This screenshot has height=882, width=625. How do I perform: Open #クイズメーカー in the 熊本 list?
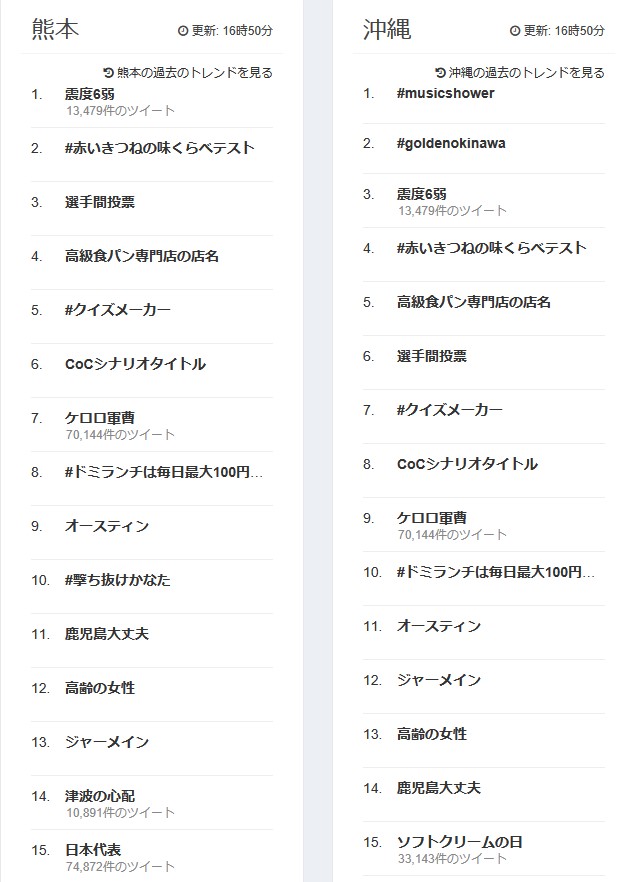(x=118, y=310)
